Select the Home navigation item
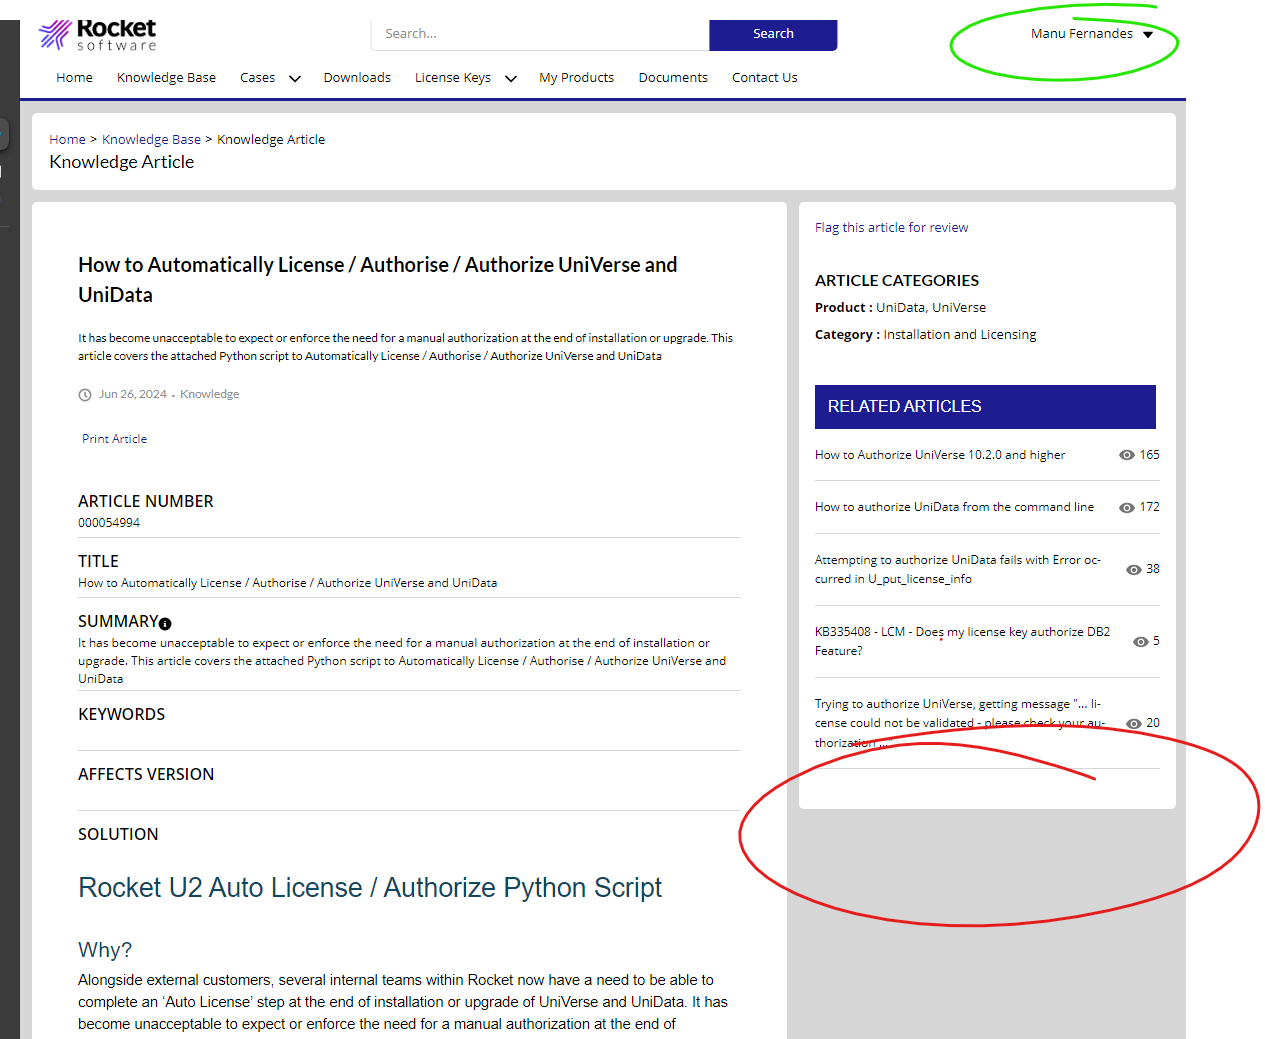The height and width of the screenshot is (1039, 1265). (74, 77)
